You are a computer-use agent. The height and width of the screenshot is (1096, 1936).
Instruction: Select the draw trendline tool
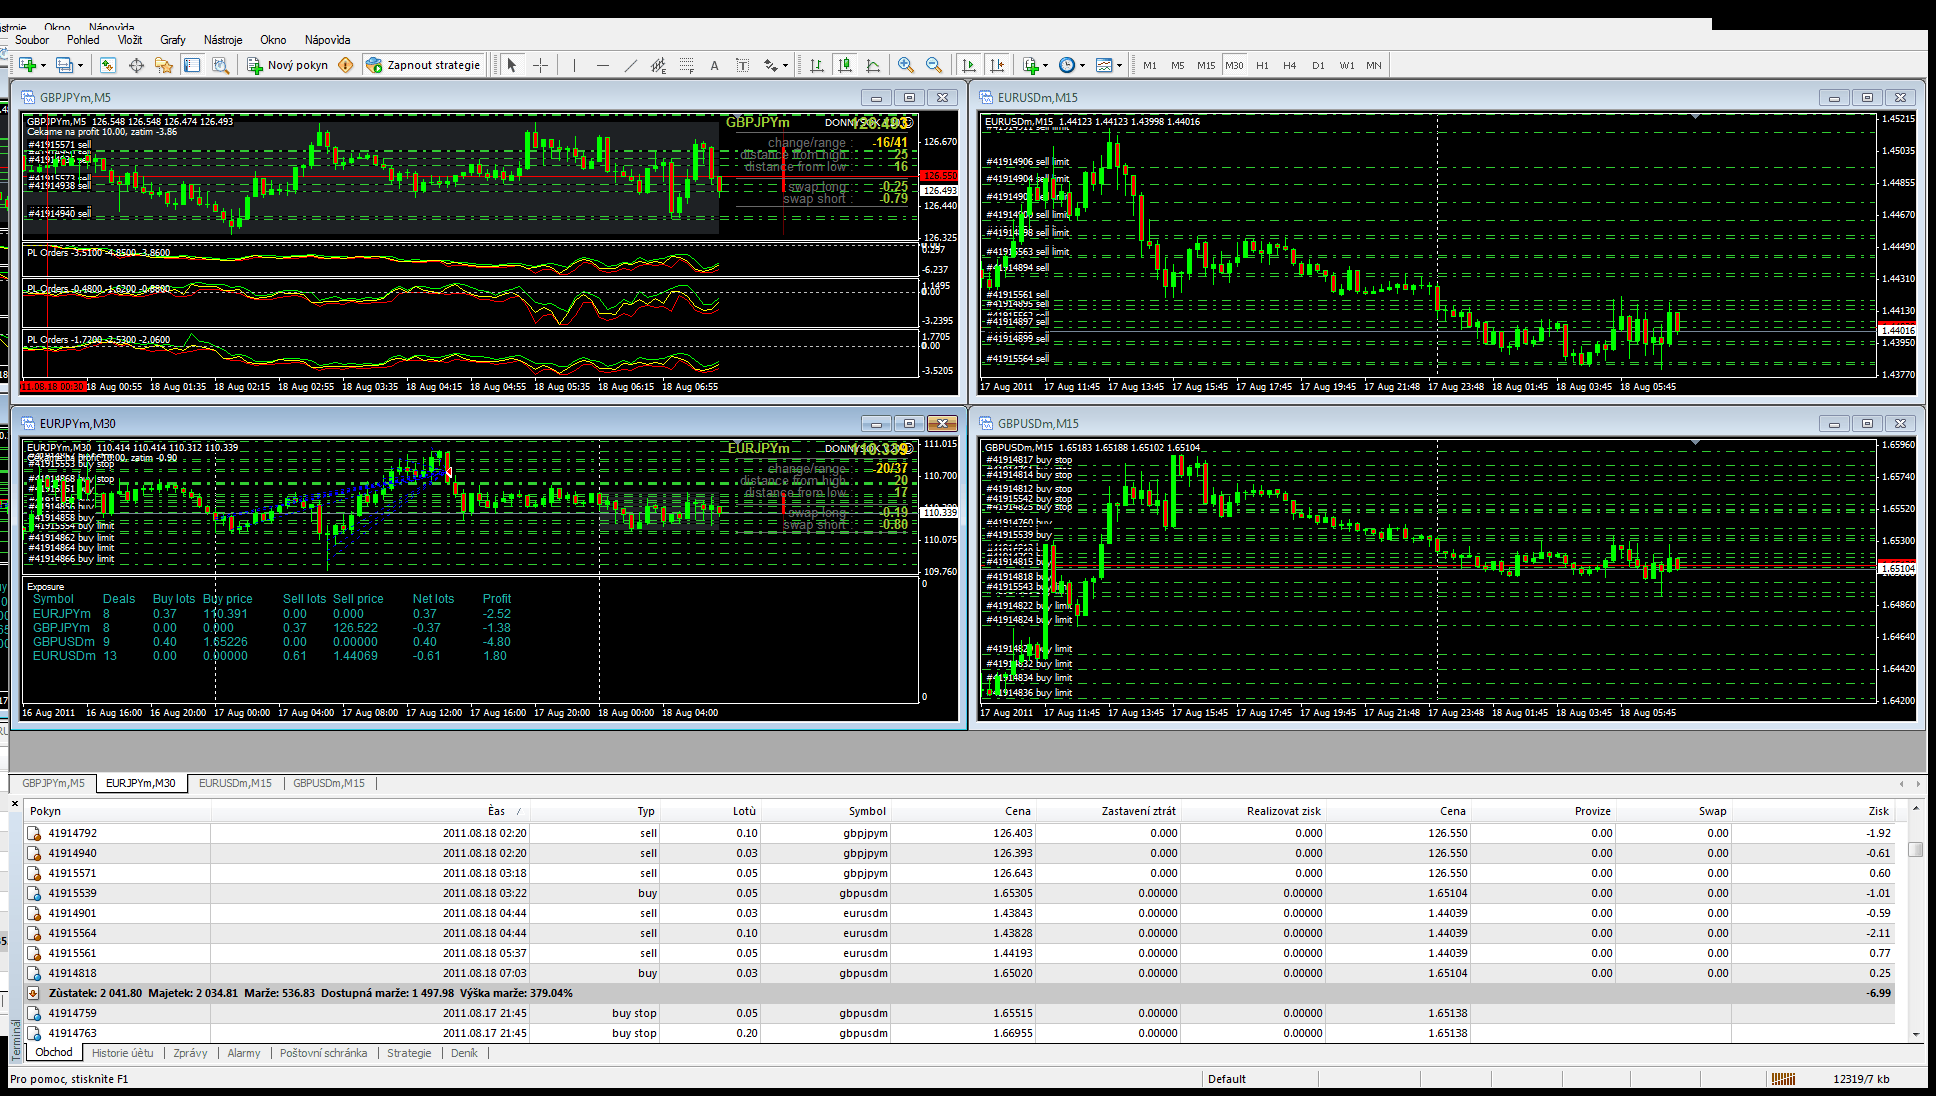[x=630, y=65]
